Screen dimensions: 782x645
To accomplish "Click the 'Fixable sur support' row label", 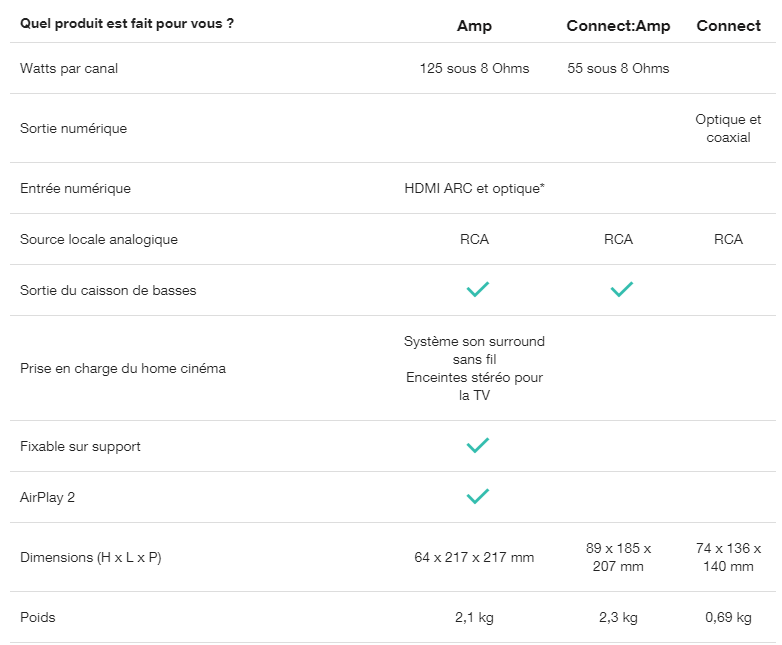I will click(x=80, y=446).
